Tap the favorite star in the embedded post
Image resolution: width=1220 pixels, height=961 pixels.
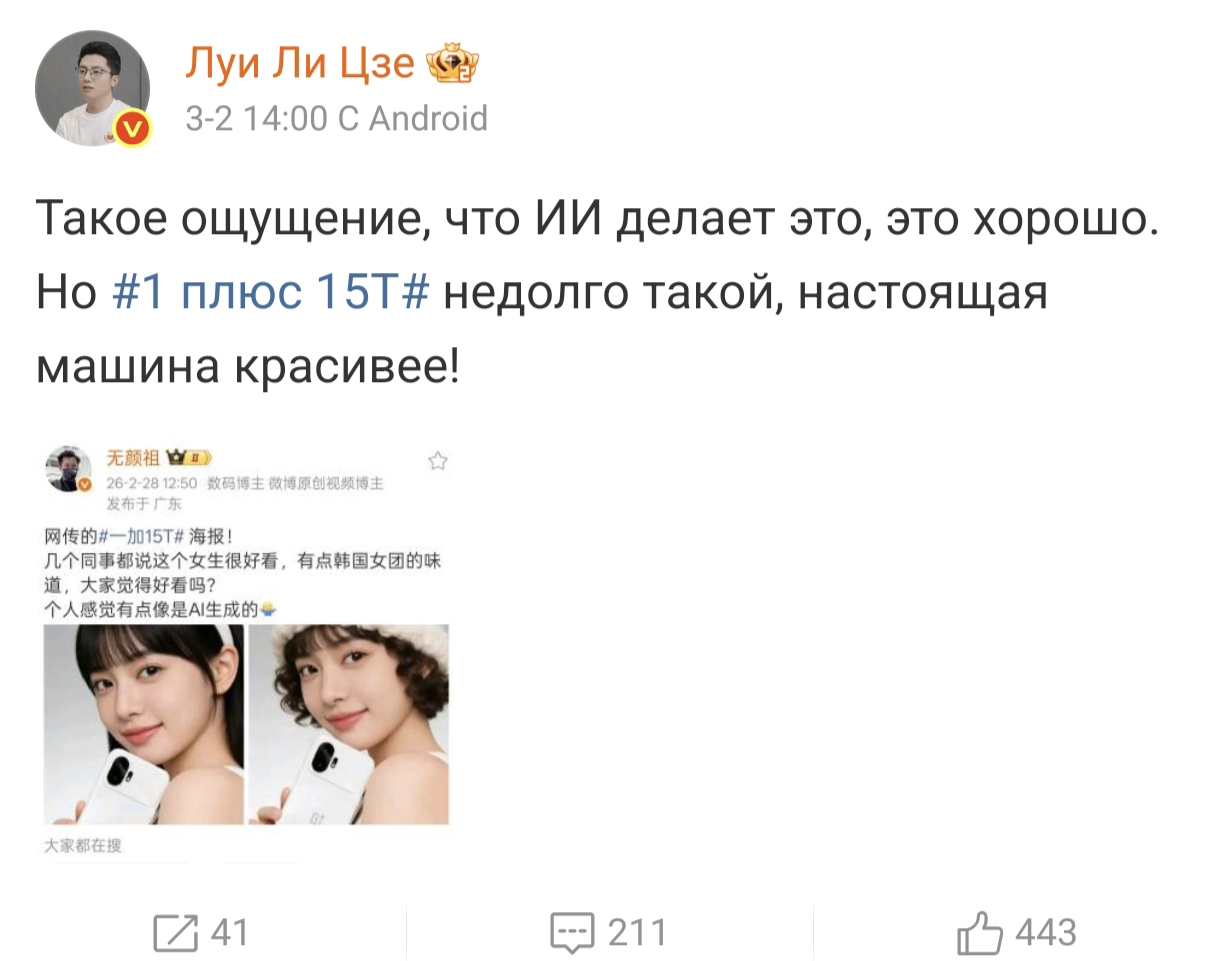(x=437, y=461)
